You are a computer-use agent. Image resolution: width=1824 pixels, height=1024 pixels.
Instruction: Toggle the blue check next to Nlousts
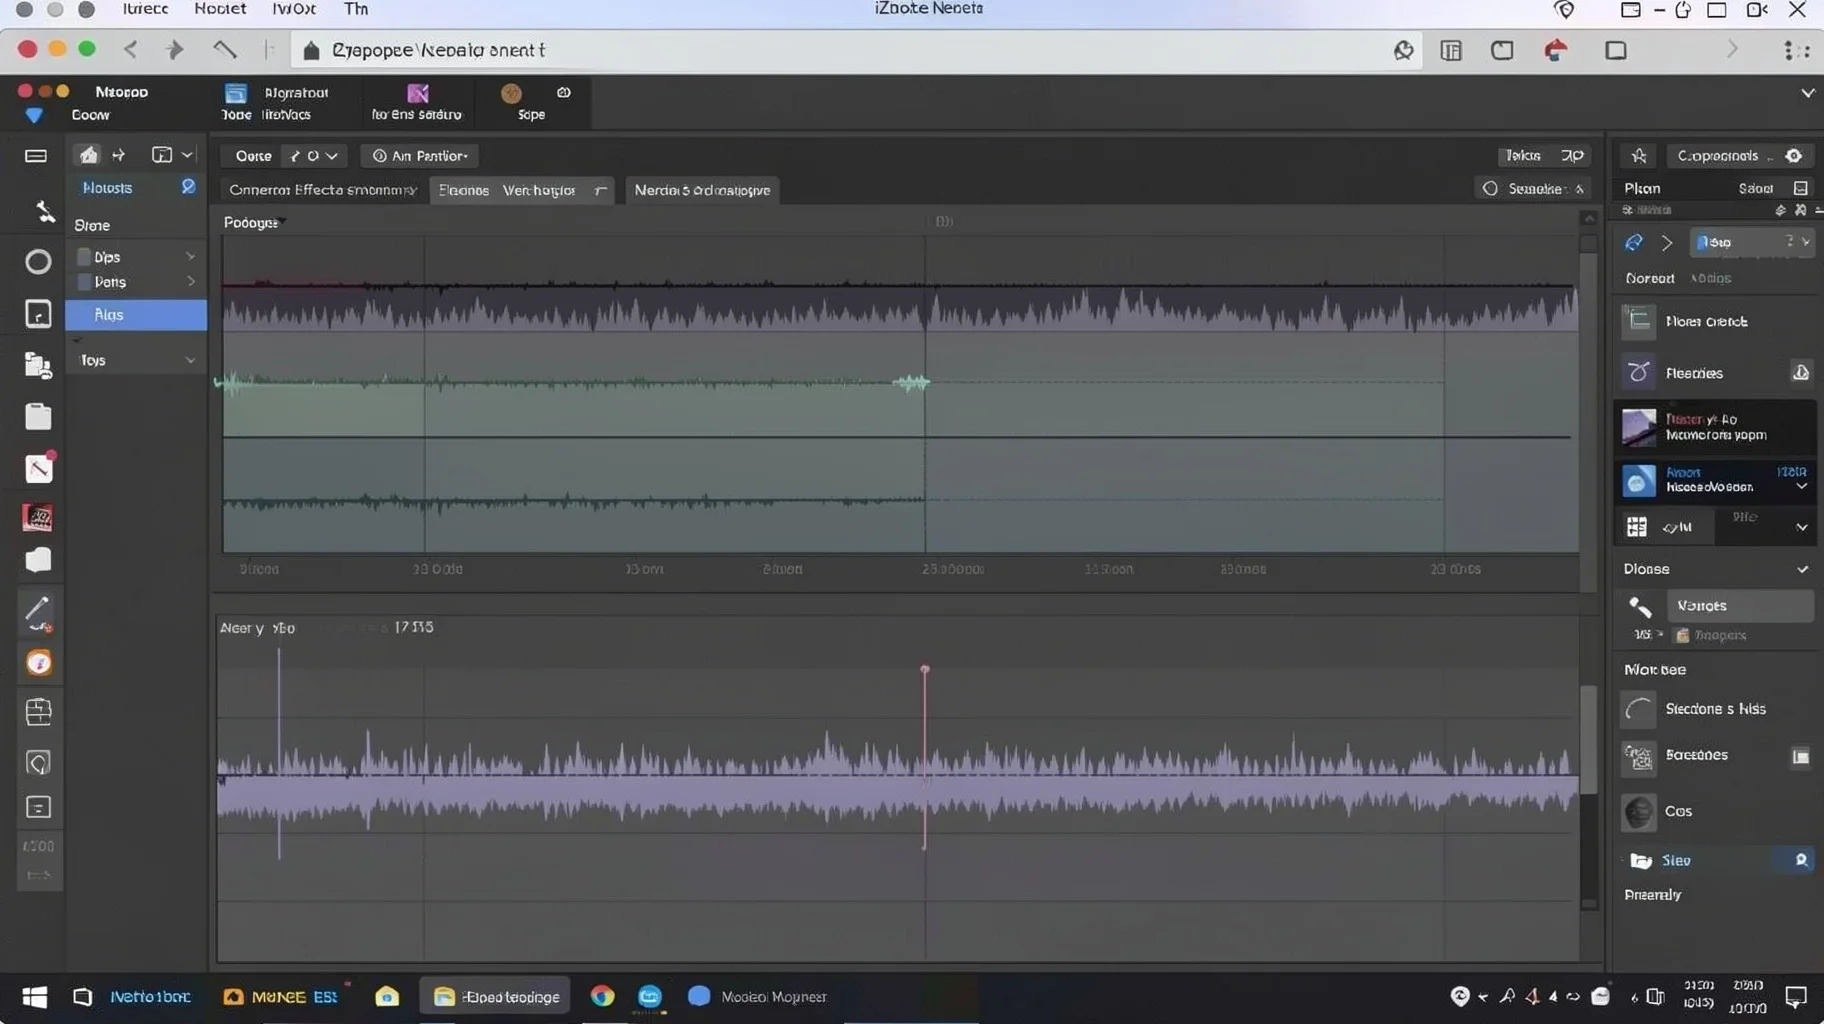point(187,187)
